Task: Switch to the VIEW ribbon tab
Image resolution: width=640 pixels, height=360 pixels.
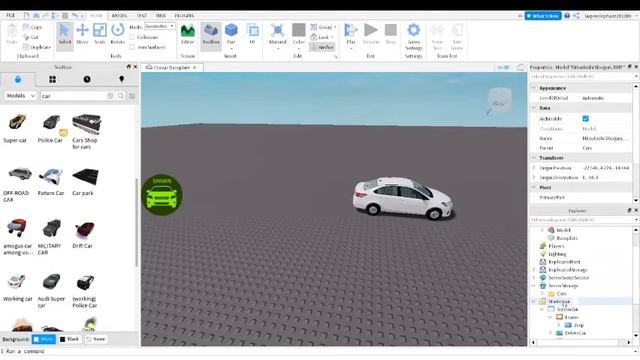Action: point(160,16)
